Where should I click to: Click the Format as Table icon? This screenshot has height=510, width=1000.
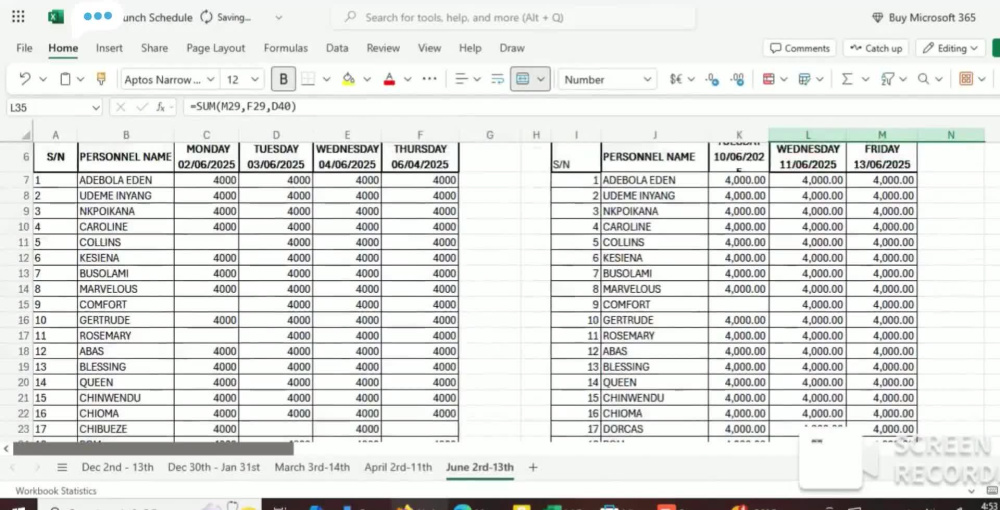804,79
